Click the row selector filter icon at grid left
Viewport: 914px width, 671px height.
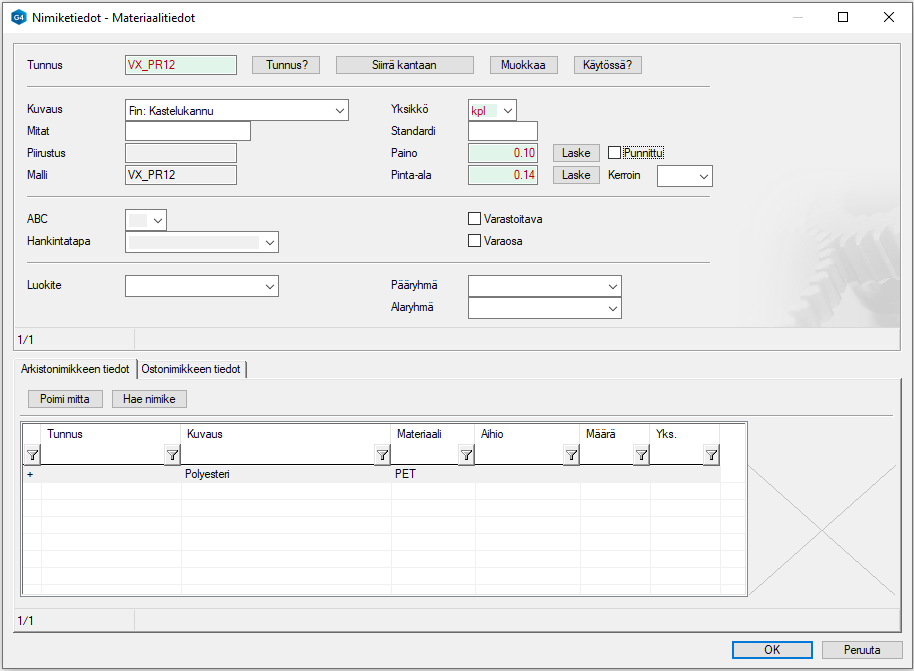pyautogui.click(x=31, y=455)
